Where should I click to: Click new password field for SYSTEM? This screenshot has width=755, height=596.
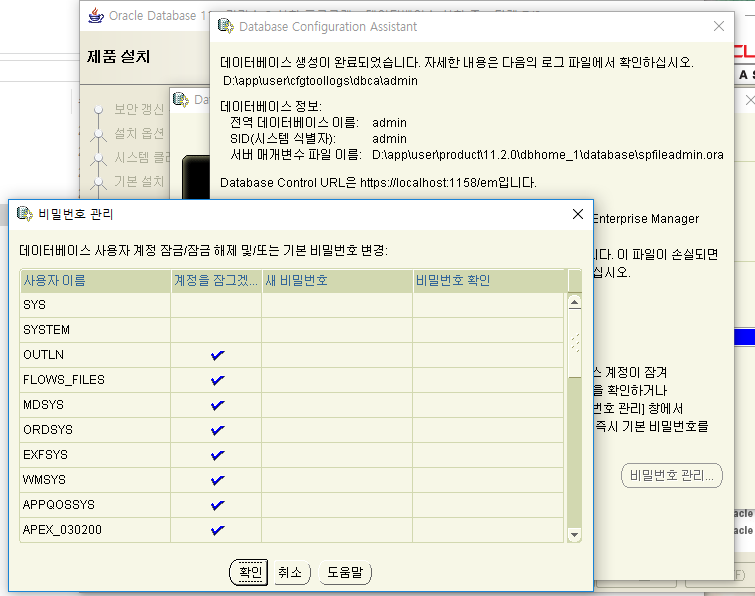tap(337, 330)
